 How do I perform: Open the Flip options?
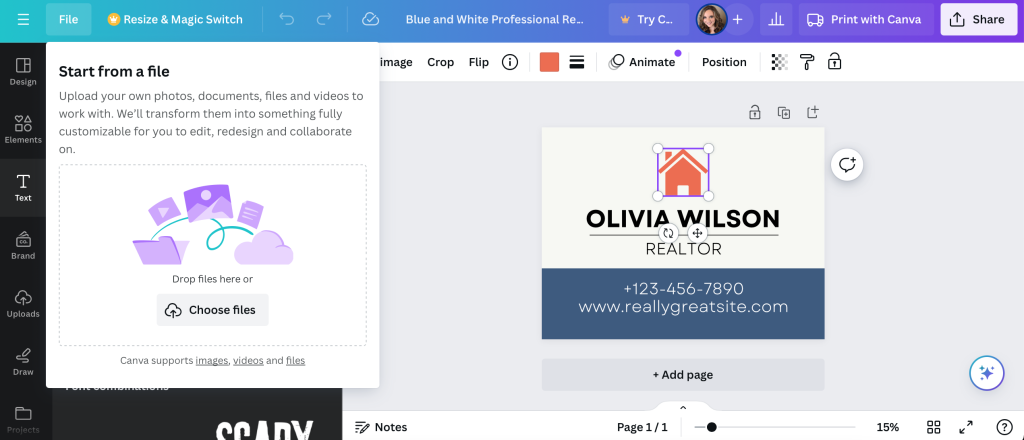(x=479, y=62)
